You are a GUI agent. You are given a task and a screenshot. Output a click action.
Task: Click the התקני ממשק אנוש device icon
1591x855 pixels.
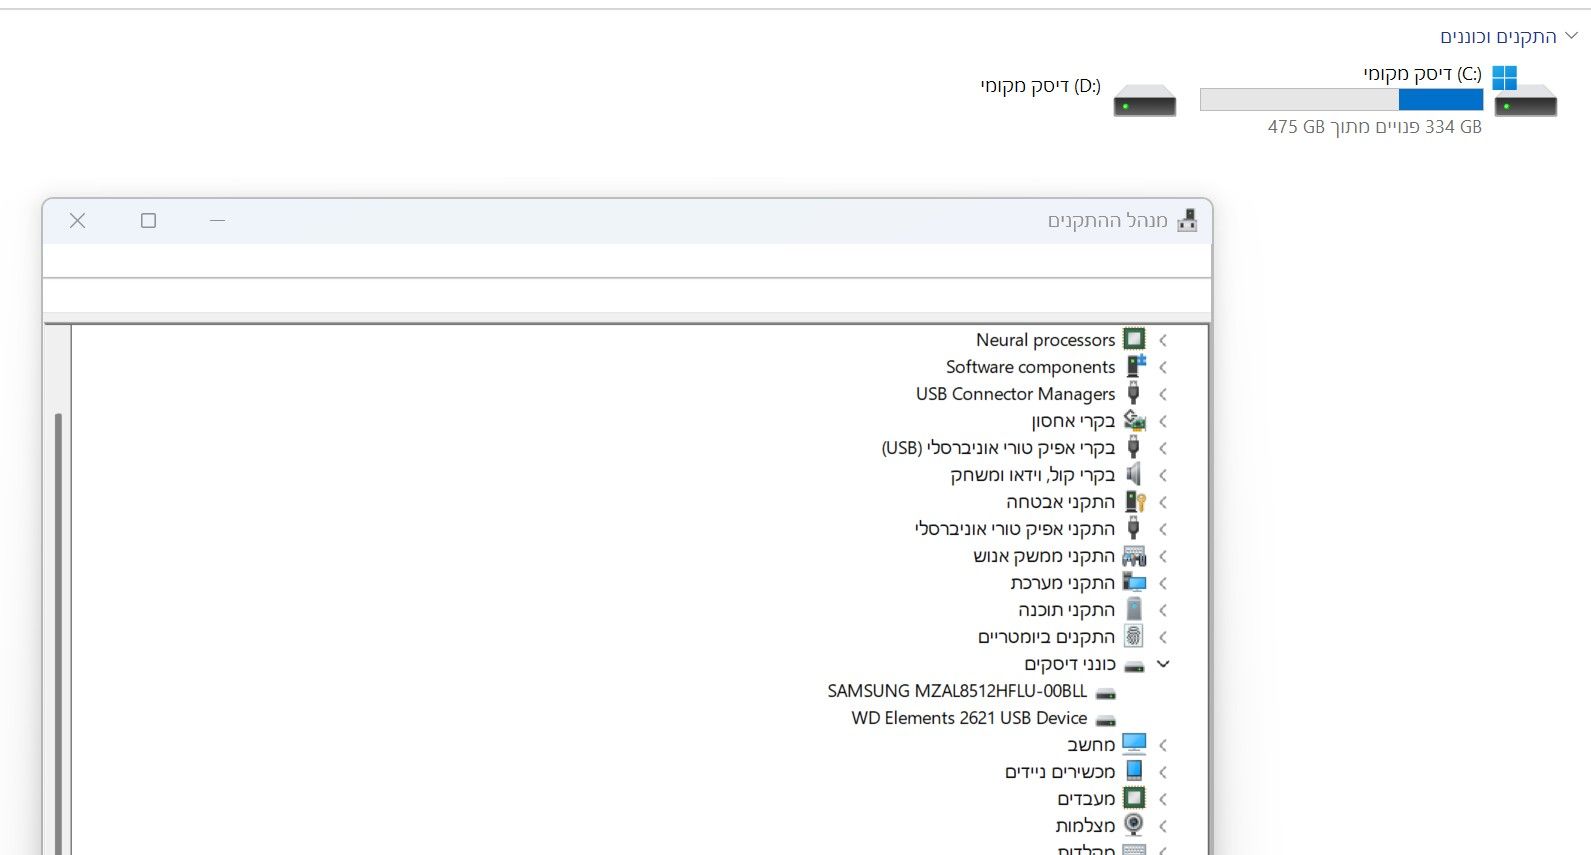click(x=1134, y=555)
